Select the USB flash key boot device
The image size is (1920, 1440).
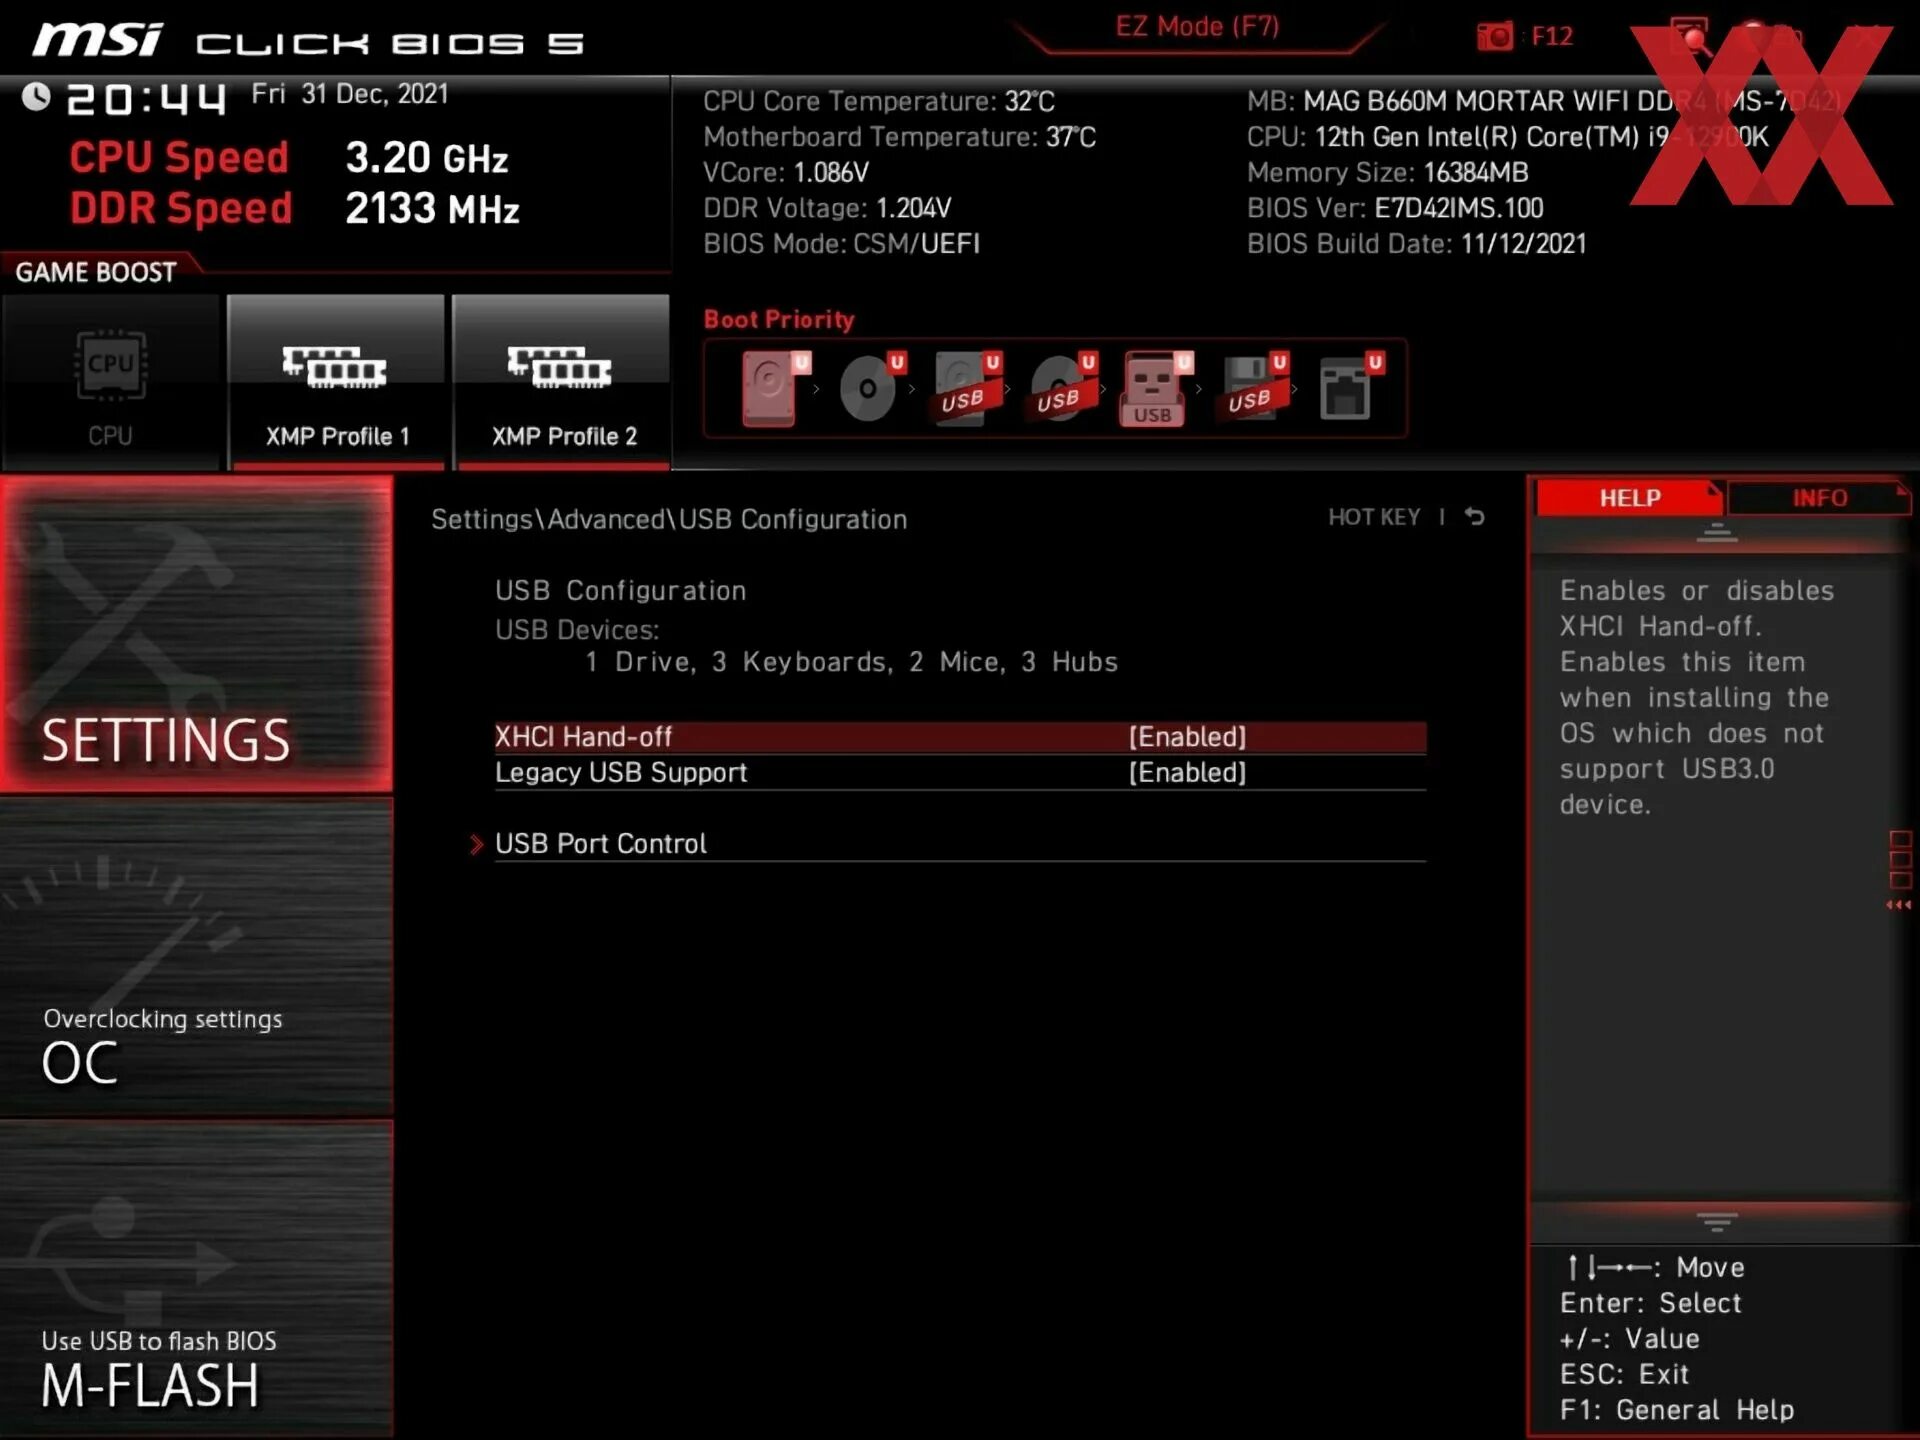pyautogui.click(x=1157, y=388)
